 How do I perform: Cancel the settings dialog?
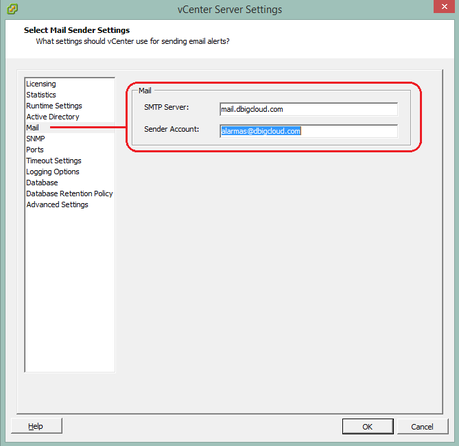pos(422,426)
